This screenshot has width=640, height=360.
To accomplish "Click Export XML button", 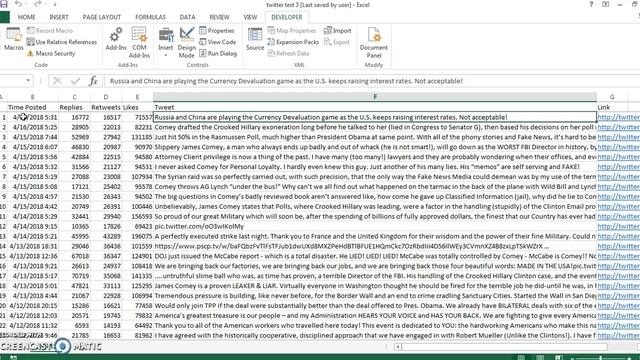I will click(x=337, y=42).
